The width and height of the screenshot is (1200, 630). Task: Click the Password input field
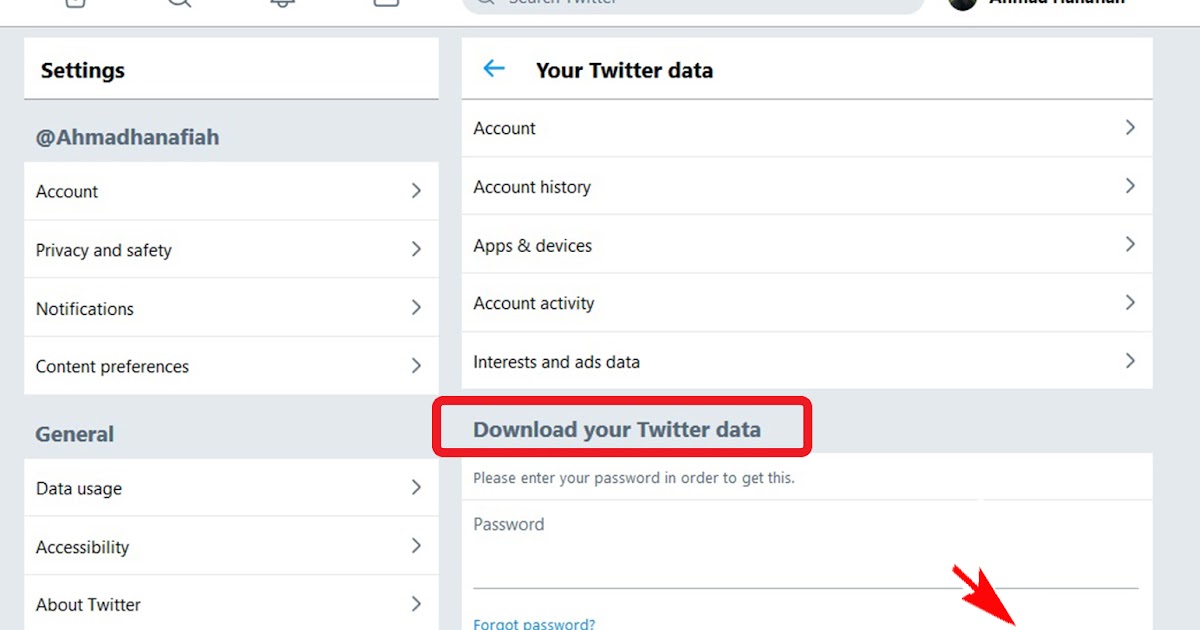click(805, 547)
